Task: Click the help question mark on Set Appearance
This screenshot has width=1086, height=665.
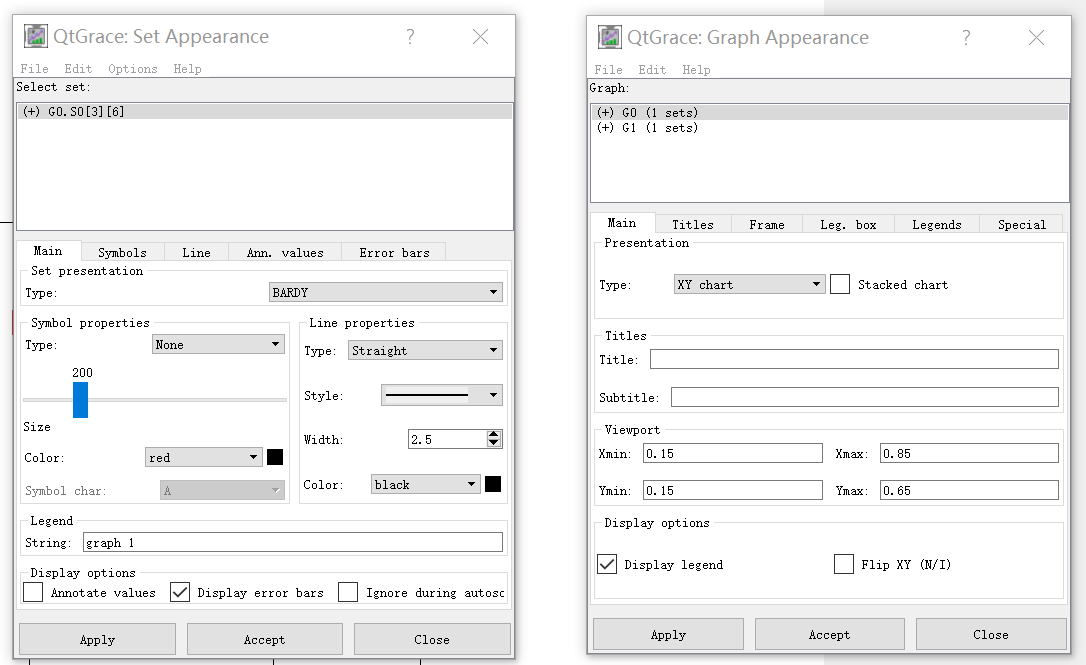Action: click(410, 36)
